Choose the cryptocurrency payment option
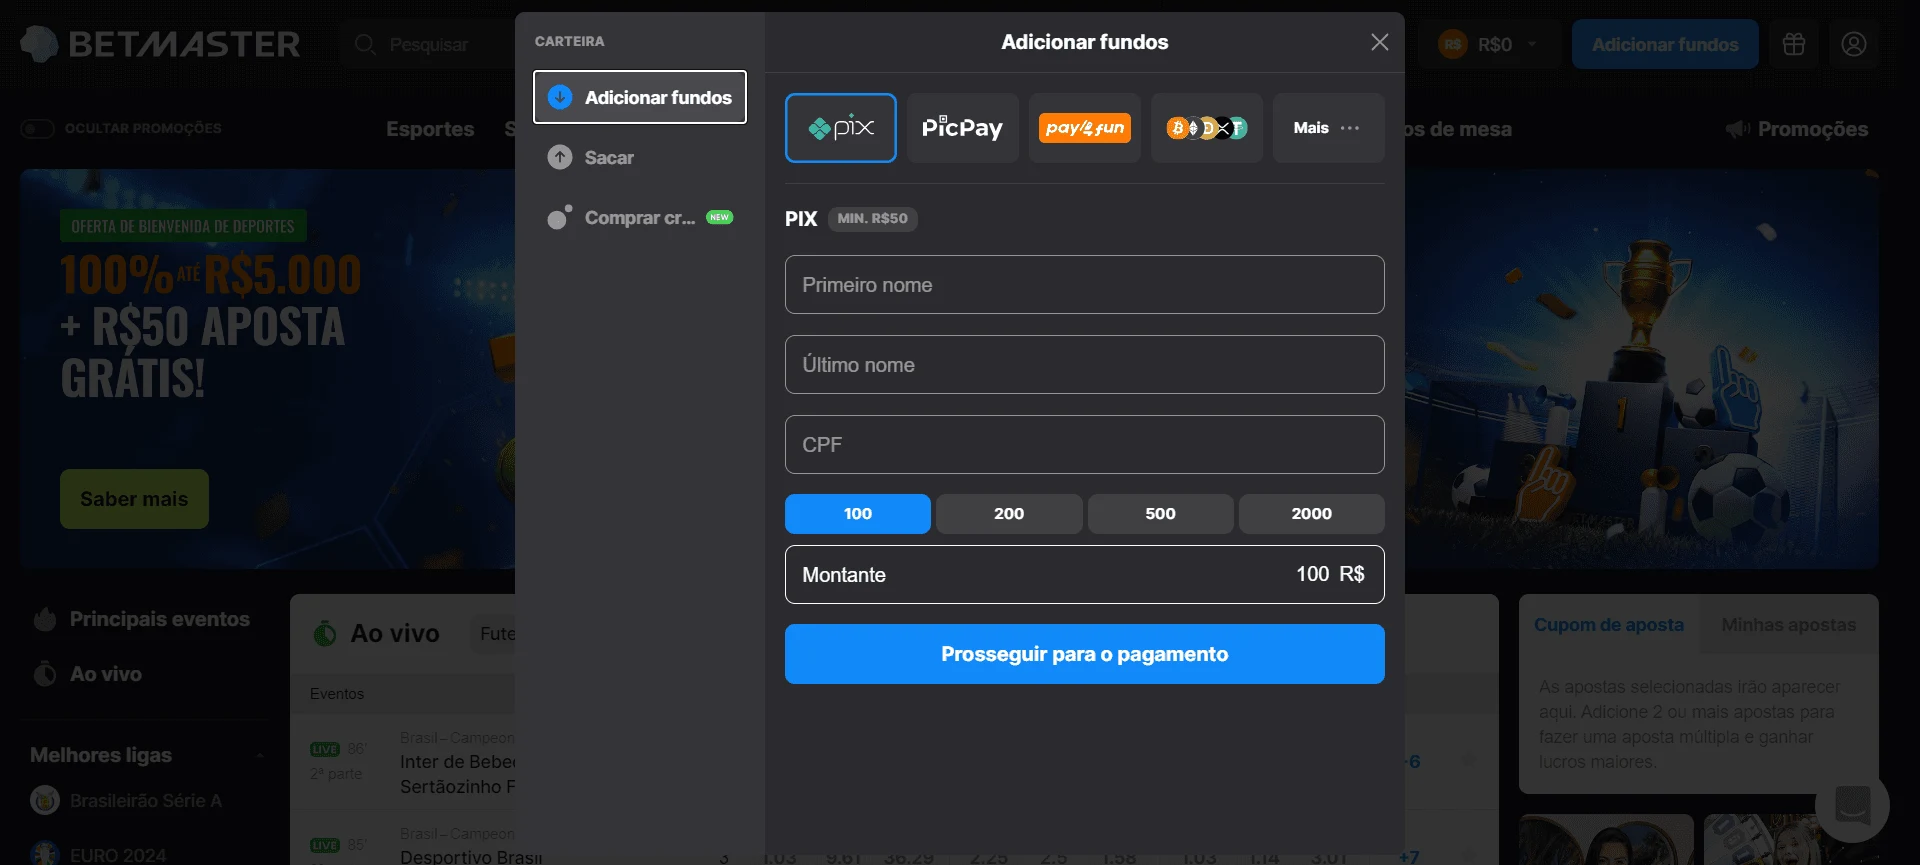 pos(1206,128)
